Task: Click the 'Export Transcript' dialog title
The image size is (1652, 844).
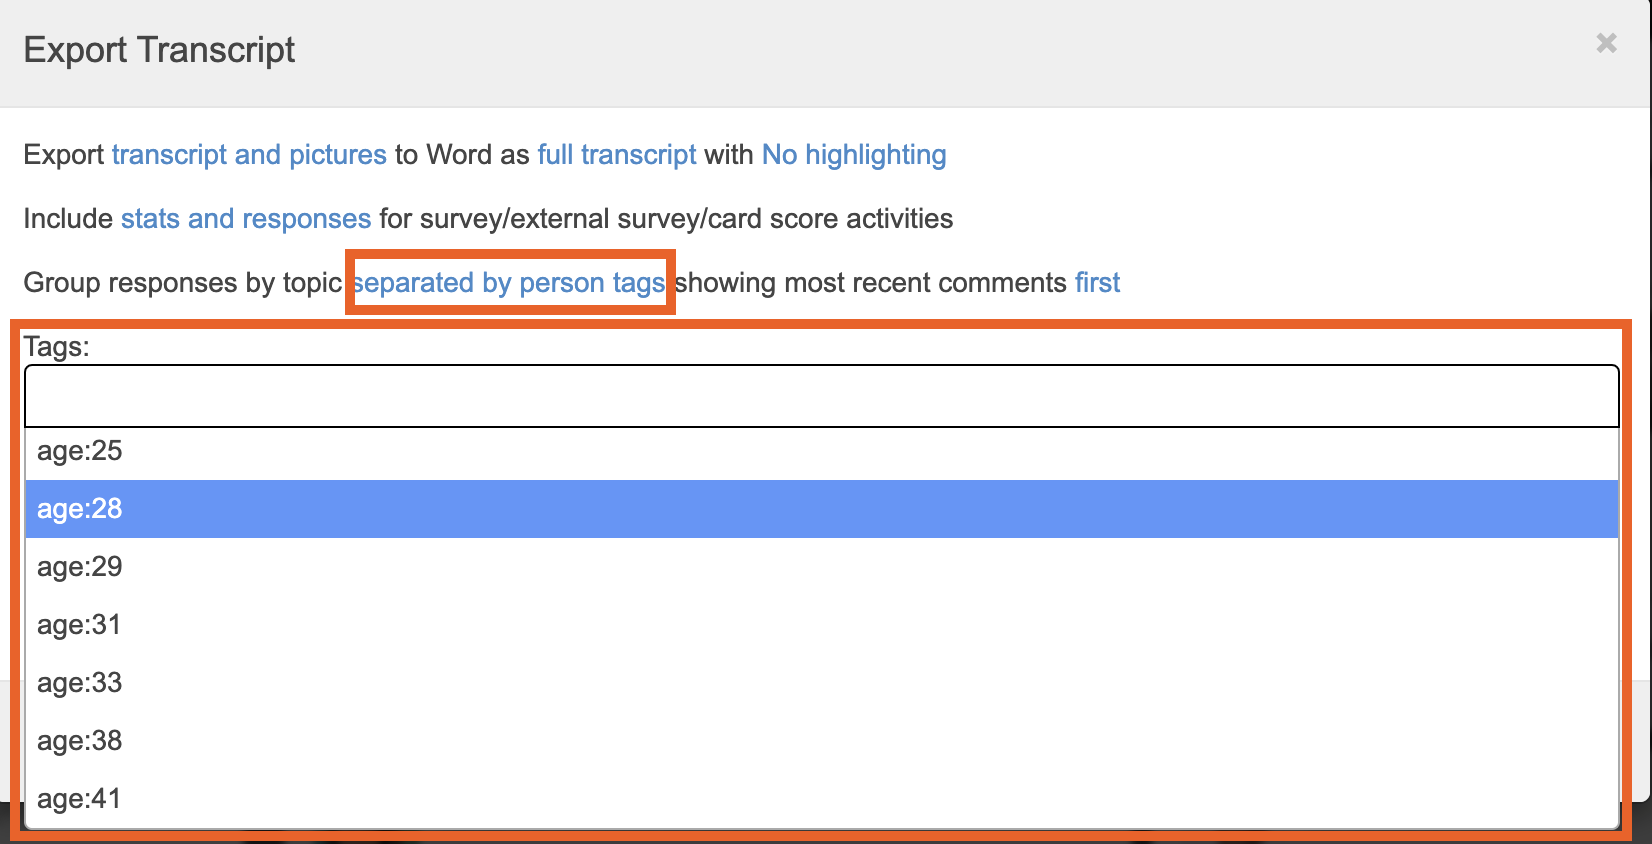Action: coord(159,50)
